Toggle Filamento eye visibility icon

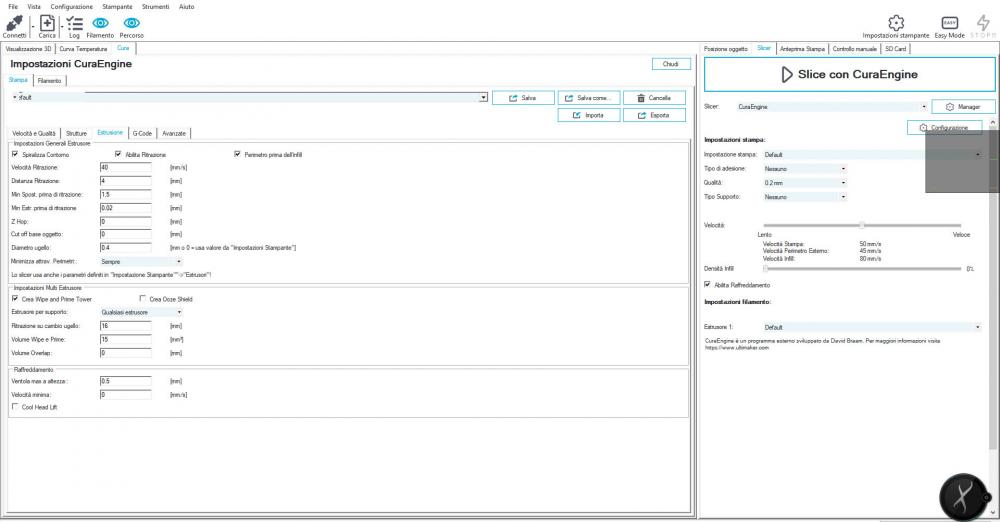(x=100, y=22)
